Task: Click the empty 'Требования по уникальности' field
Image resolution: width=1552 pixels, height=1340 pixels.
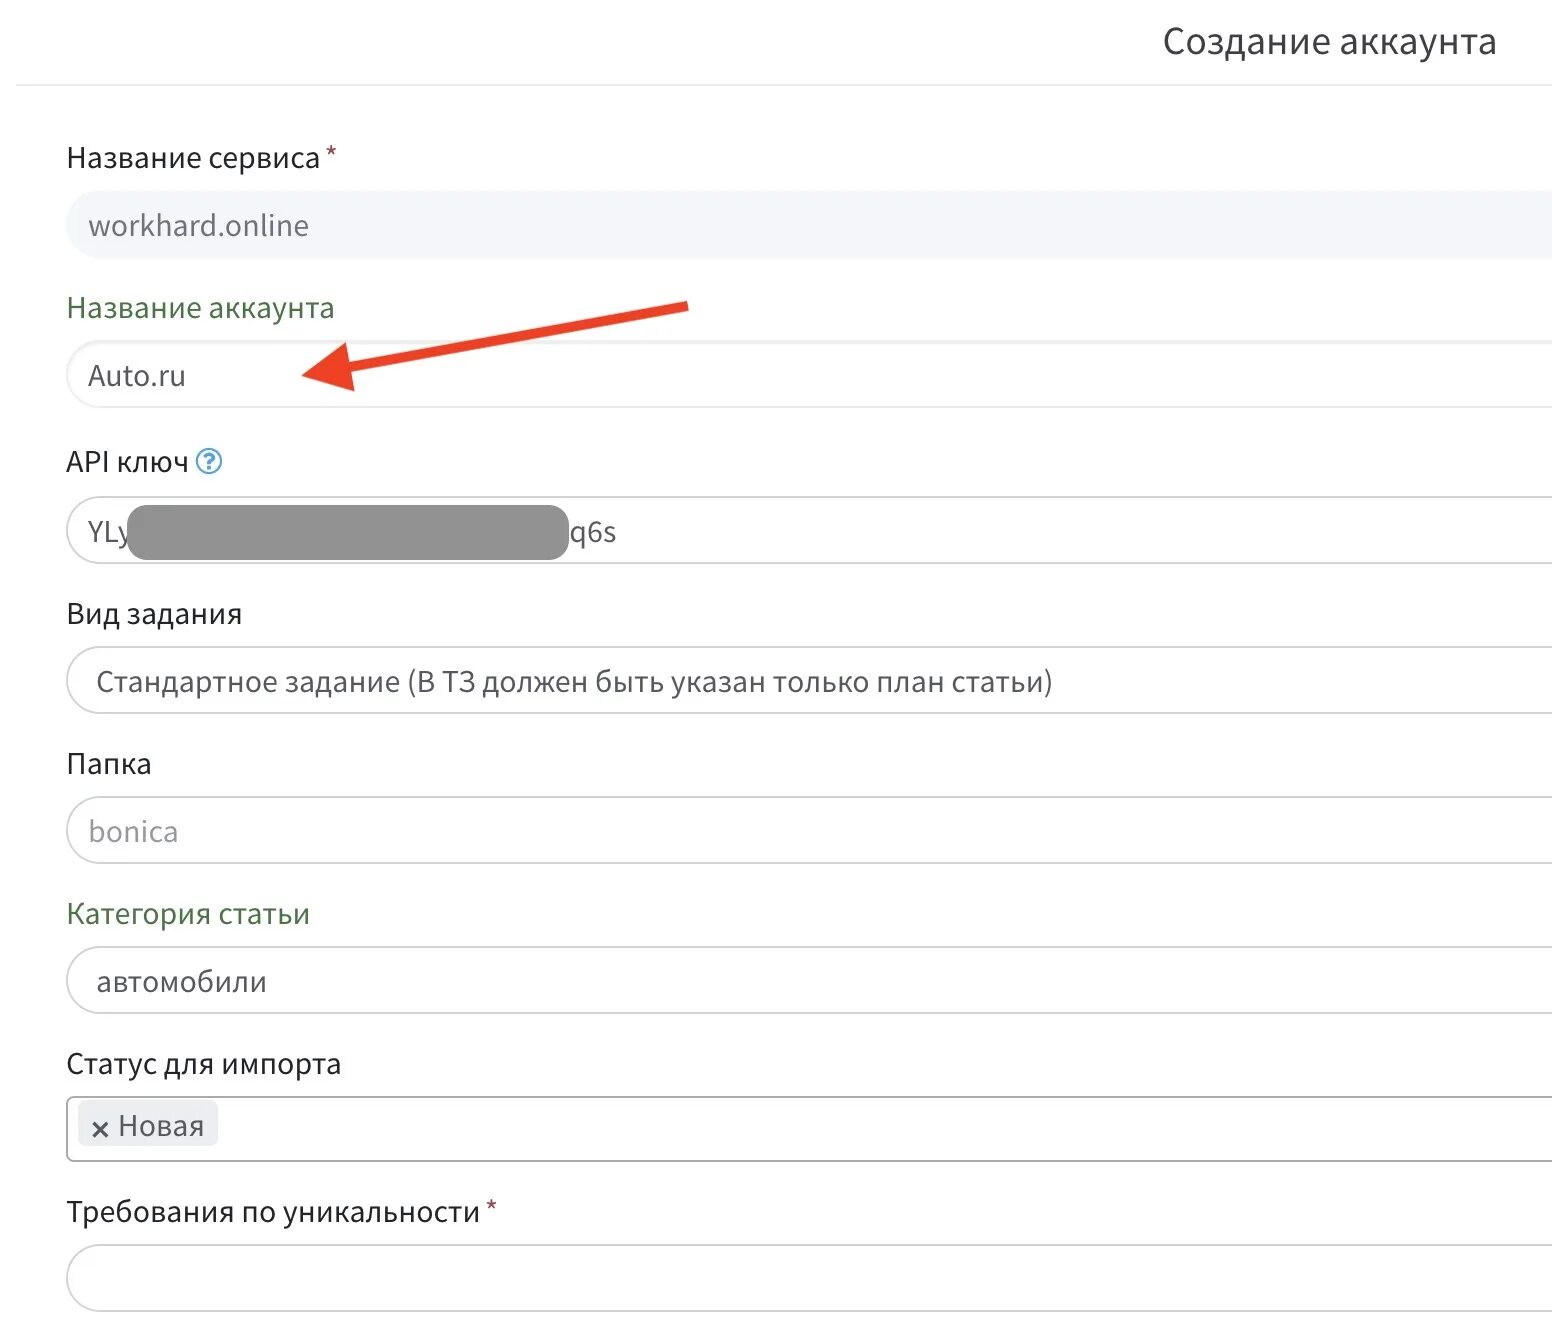Action: tap(809, 1279)
